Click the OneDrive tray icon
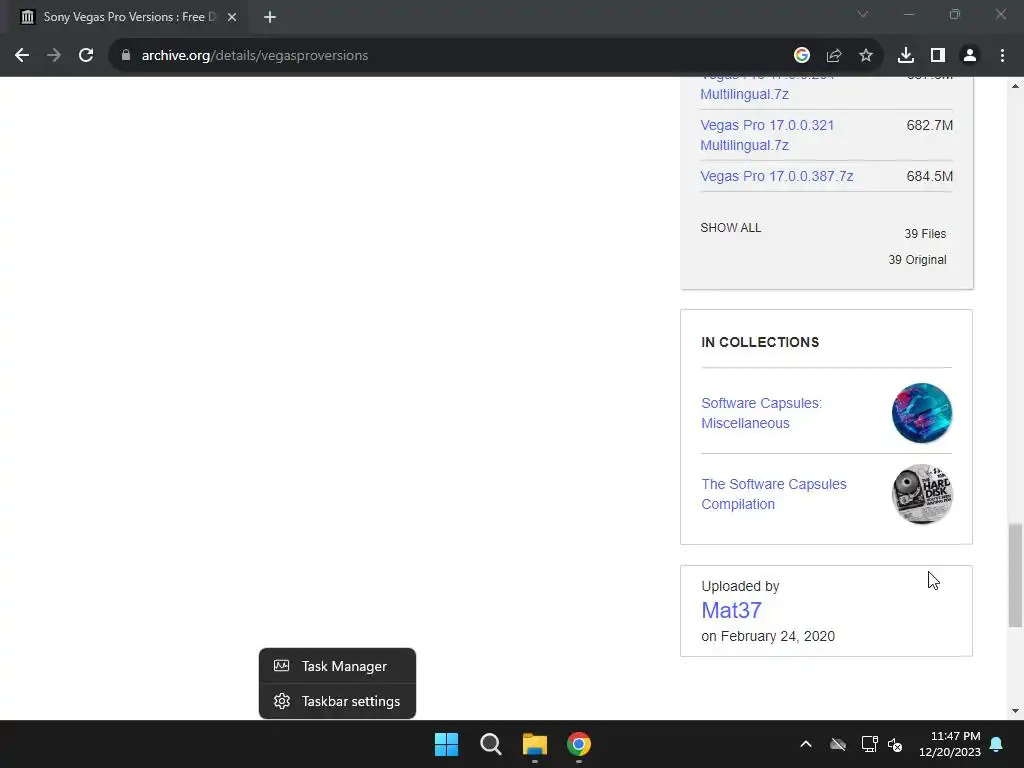 click(x=838, y=744)
